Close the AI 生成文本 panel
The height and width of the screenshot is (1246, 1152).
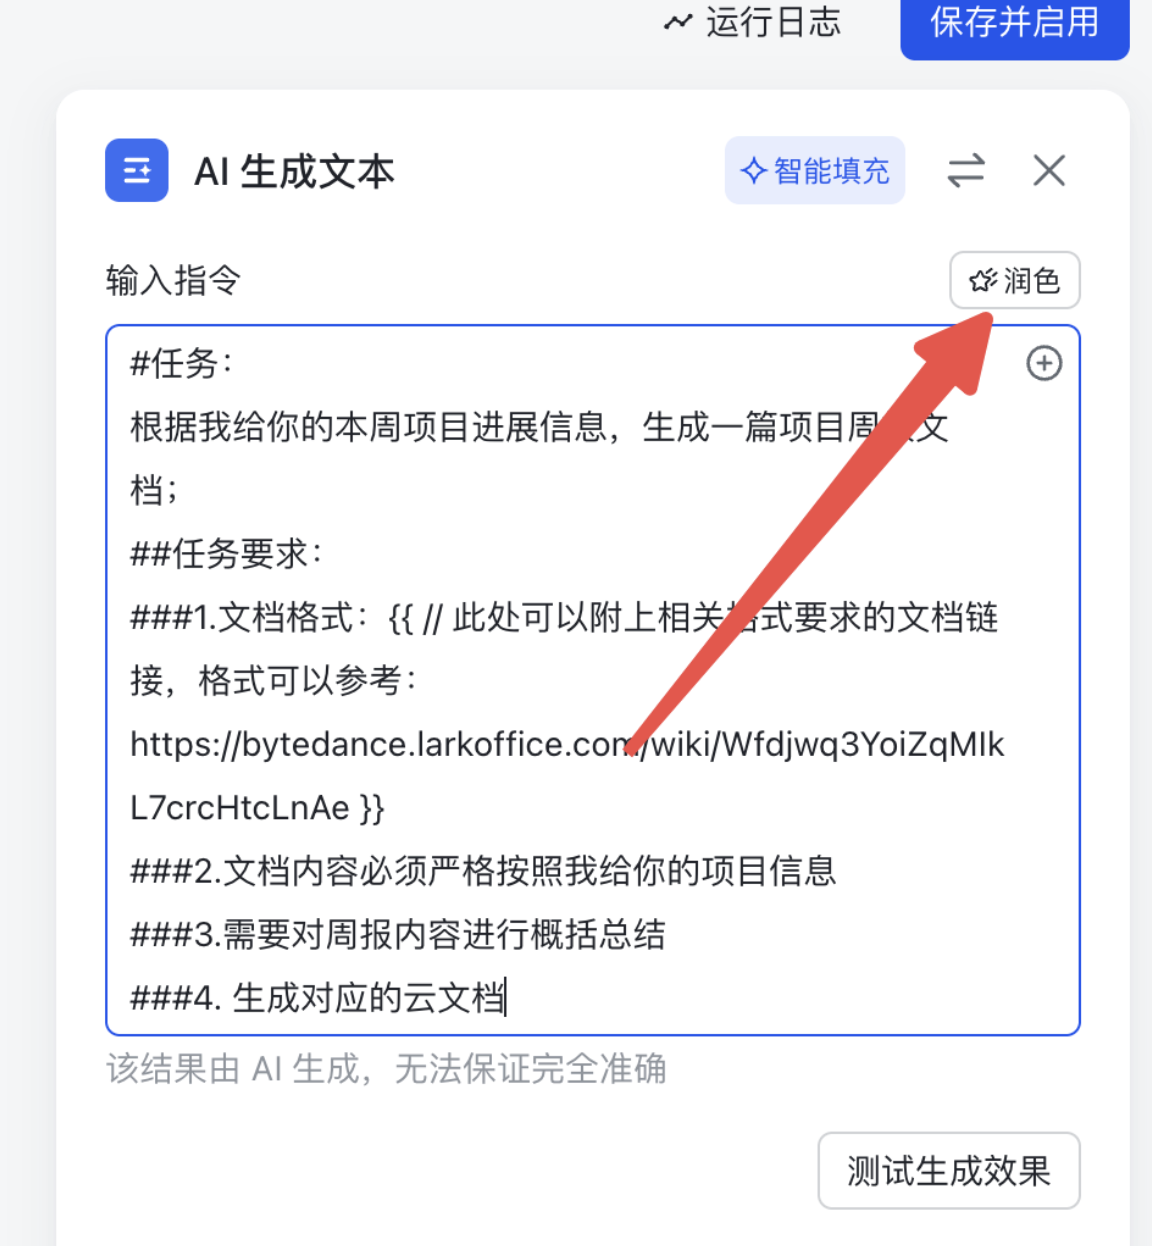click(x=1049, y=170)
